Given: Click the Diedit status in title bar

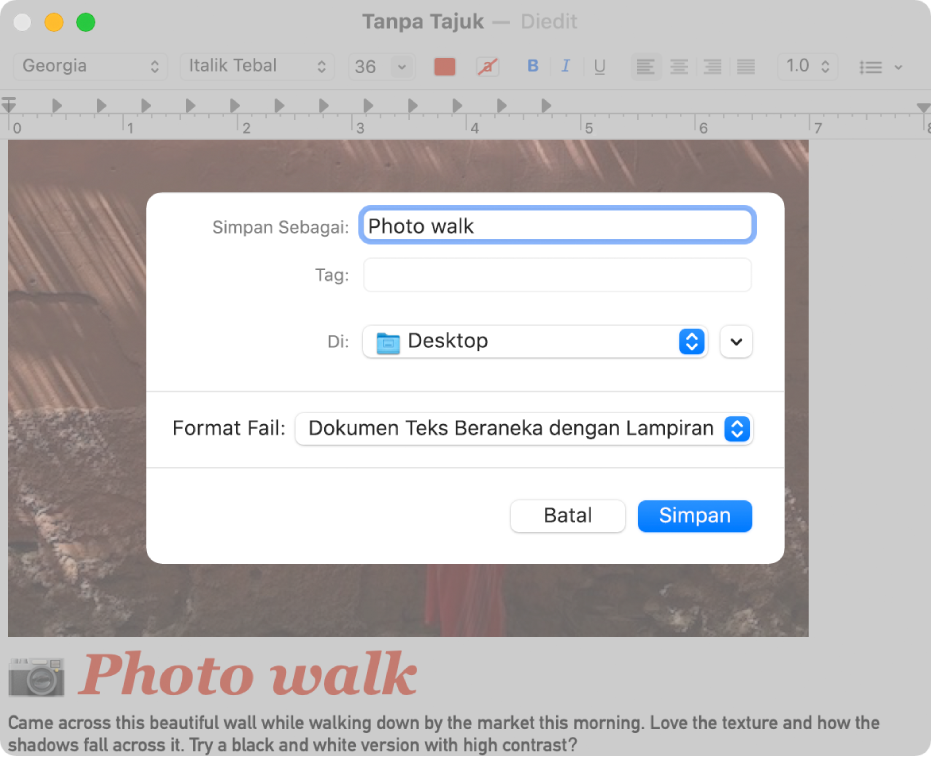Looking at the screenshot, I should tap(549, 22).
